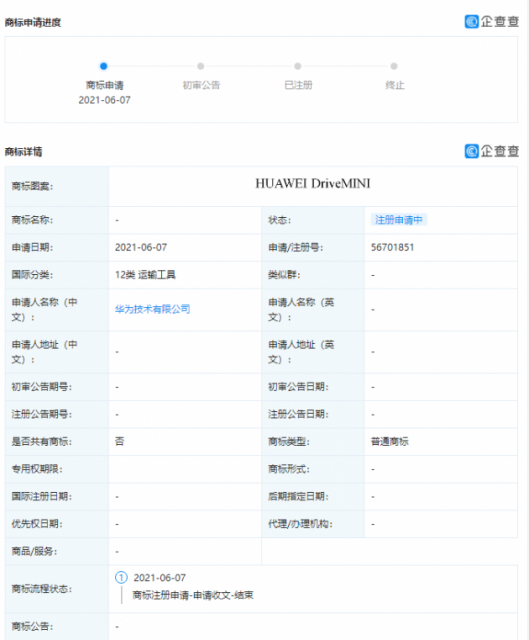Screen dimensions: 529x640
Task: Click the 12类 运输工具 classification value
Action: pyautogui.click(x=145, y=275)
